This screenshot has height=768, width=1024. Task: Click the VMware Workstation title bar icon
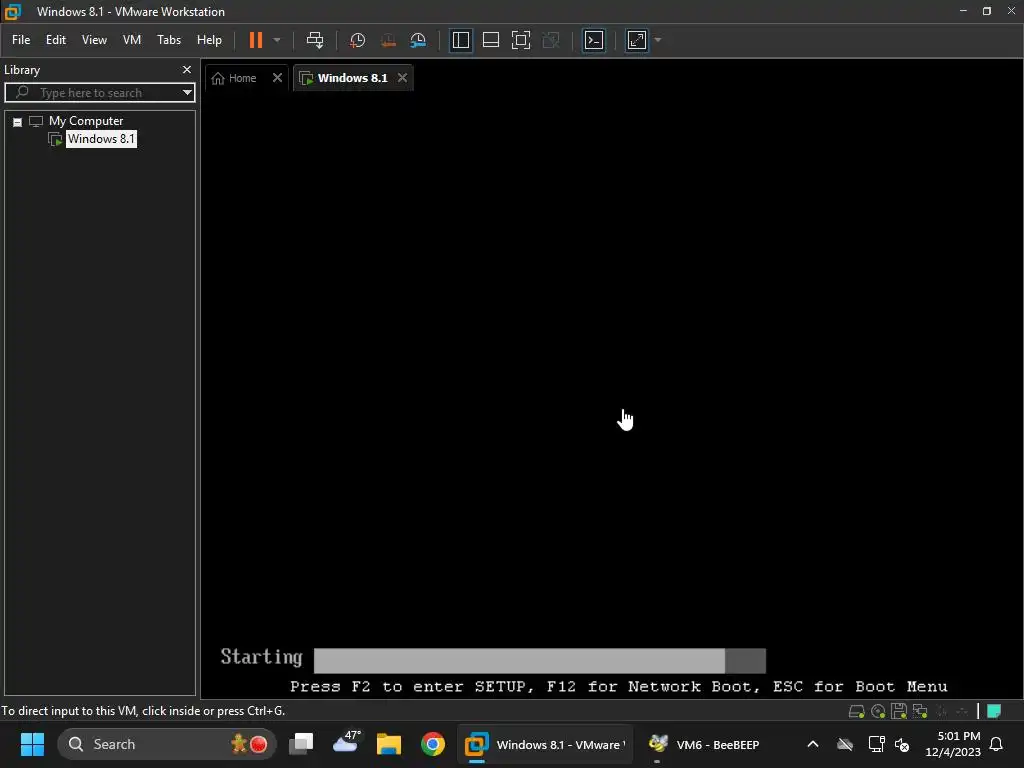pos(12,11)
